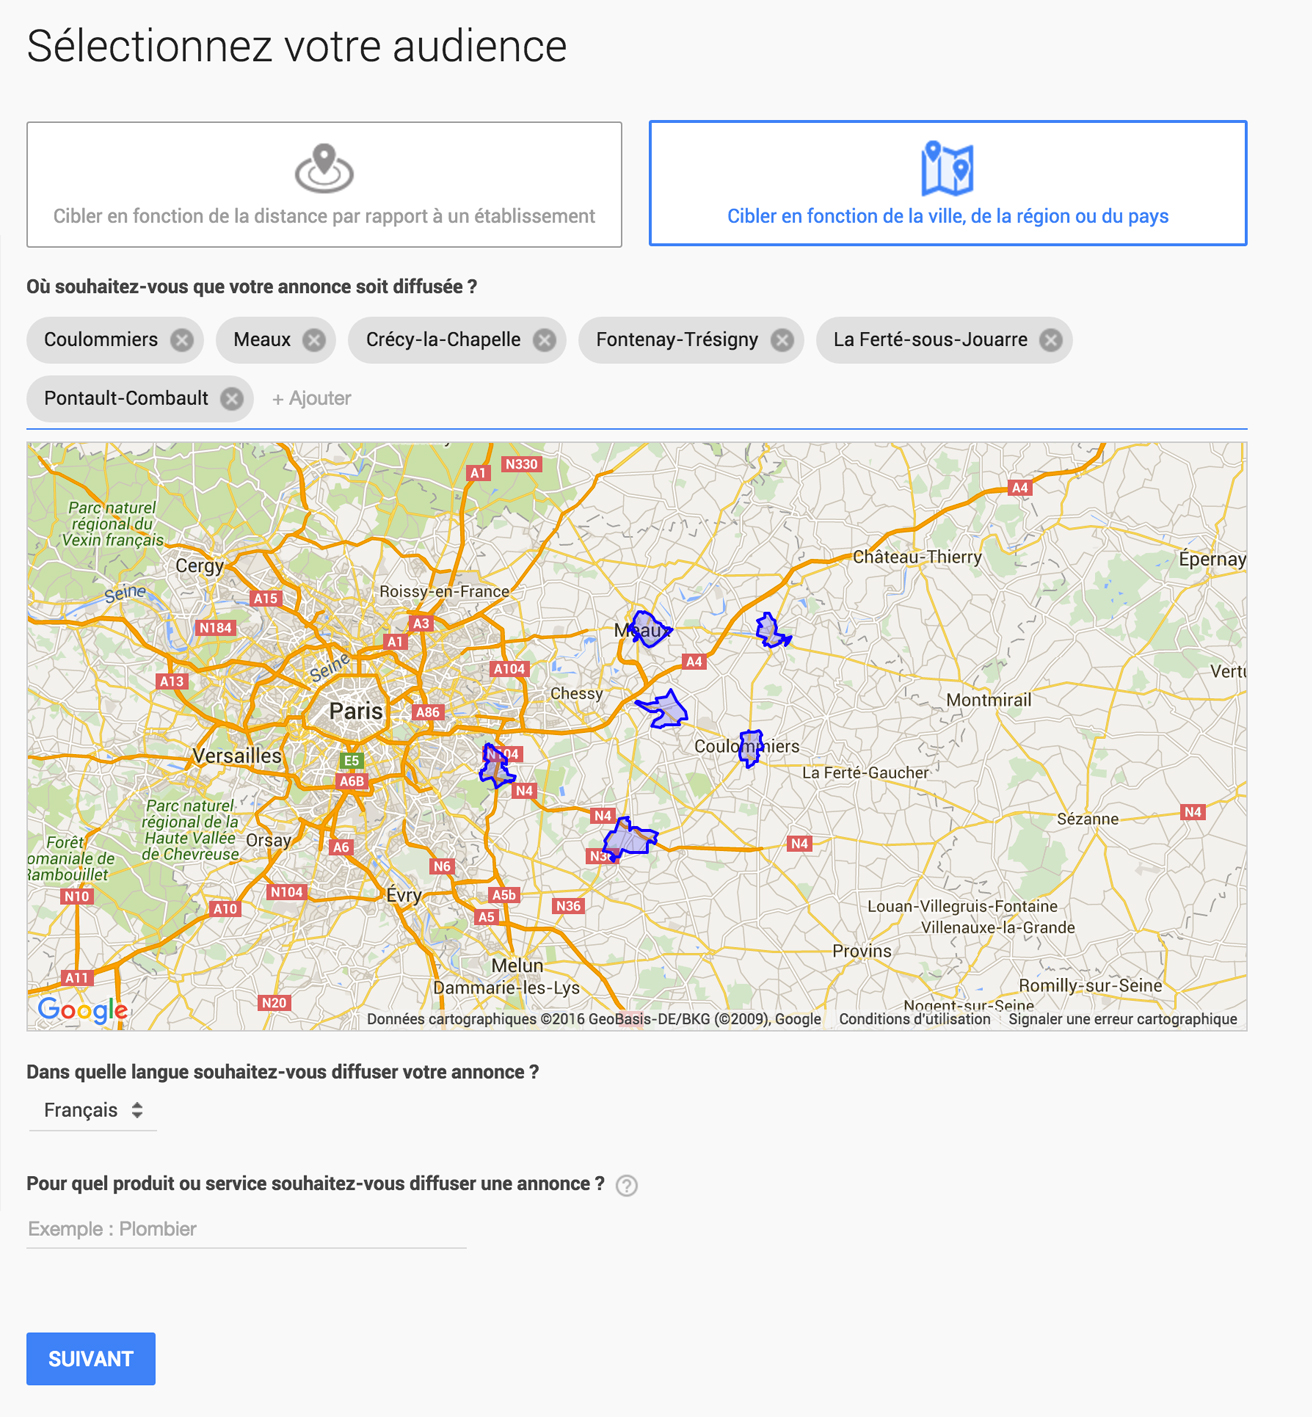Open the Conditions d'utilisation link
Screen dimensions: 1312x1417
(914, 1019)
